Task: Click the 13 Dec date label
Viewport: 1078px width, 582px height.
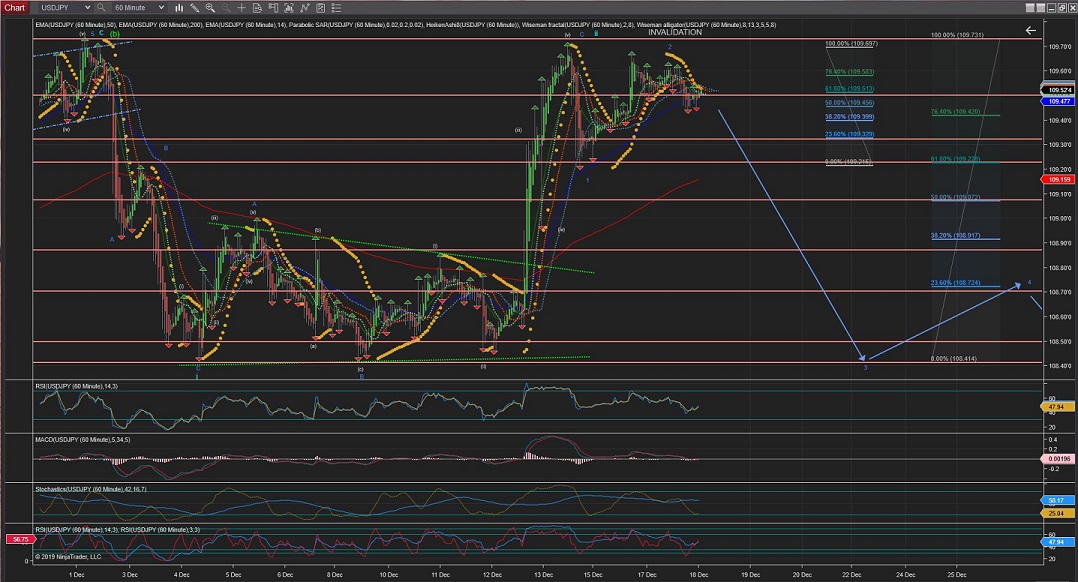Action: 543,574
